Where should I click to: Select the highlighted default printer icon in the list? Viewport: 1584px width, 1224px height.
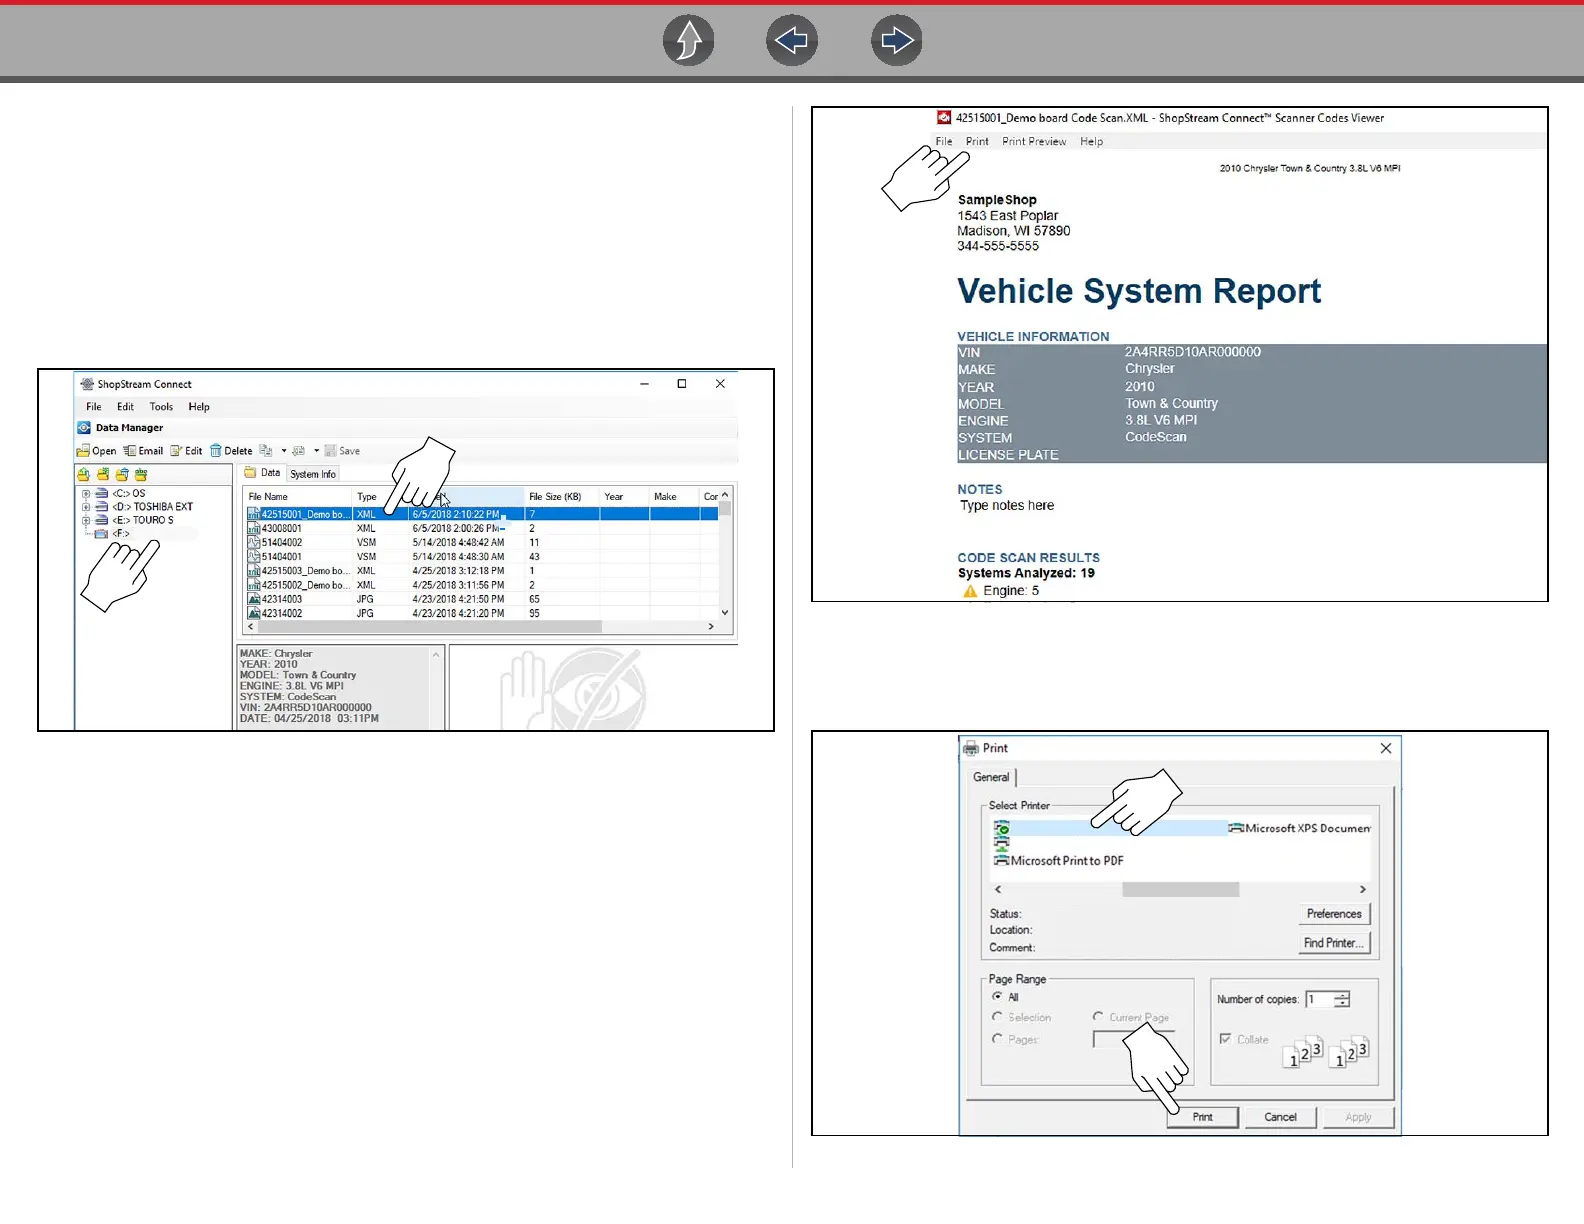(1002, 828)
